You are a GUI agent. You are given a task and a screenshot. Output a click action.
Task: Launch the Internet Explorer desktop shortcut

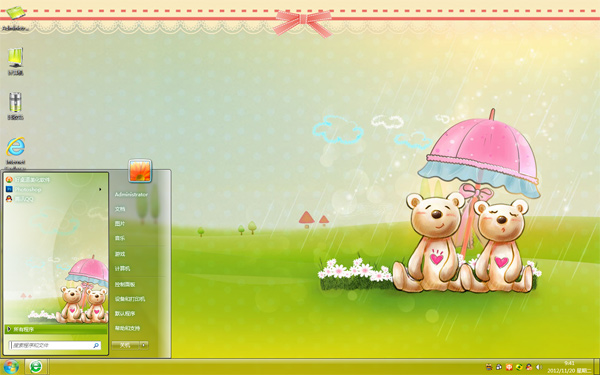[16, 147]
